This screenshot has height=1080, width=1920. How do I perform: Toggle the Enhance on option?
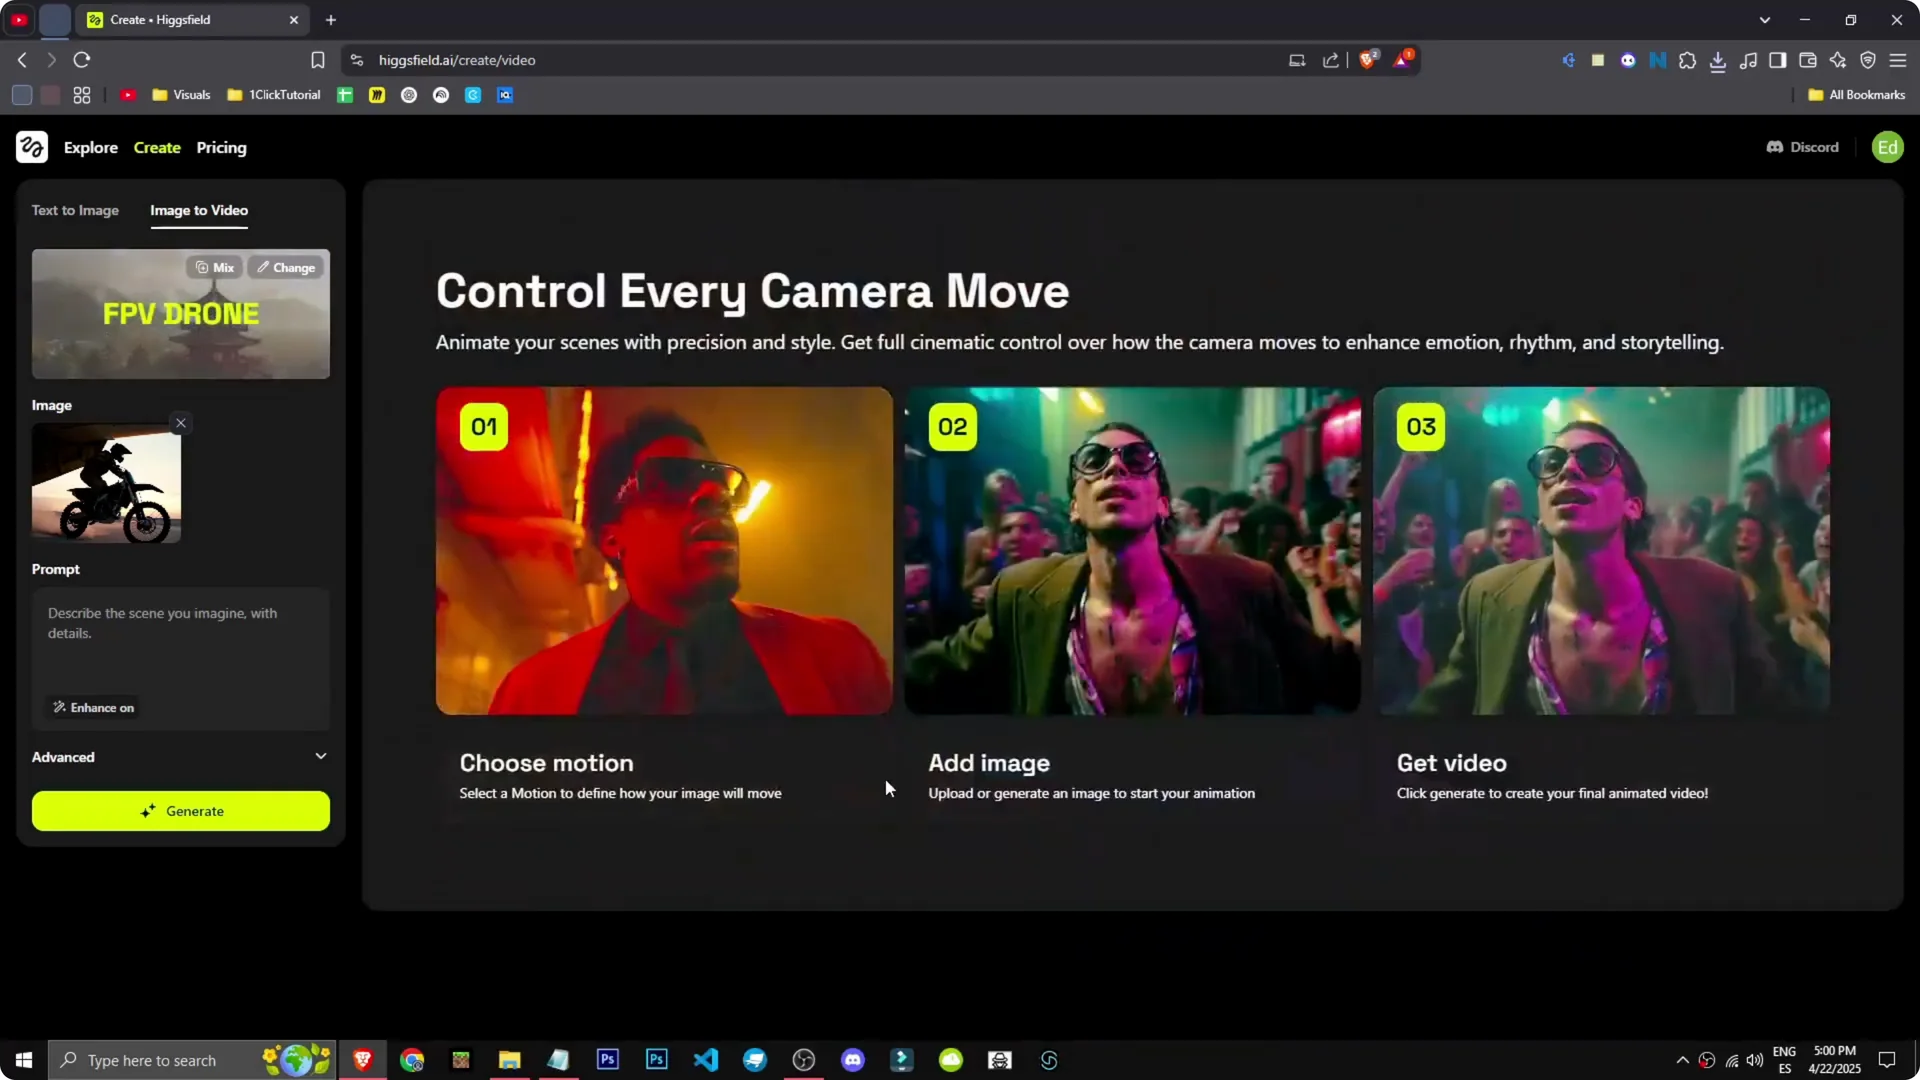tap(92, 707)
